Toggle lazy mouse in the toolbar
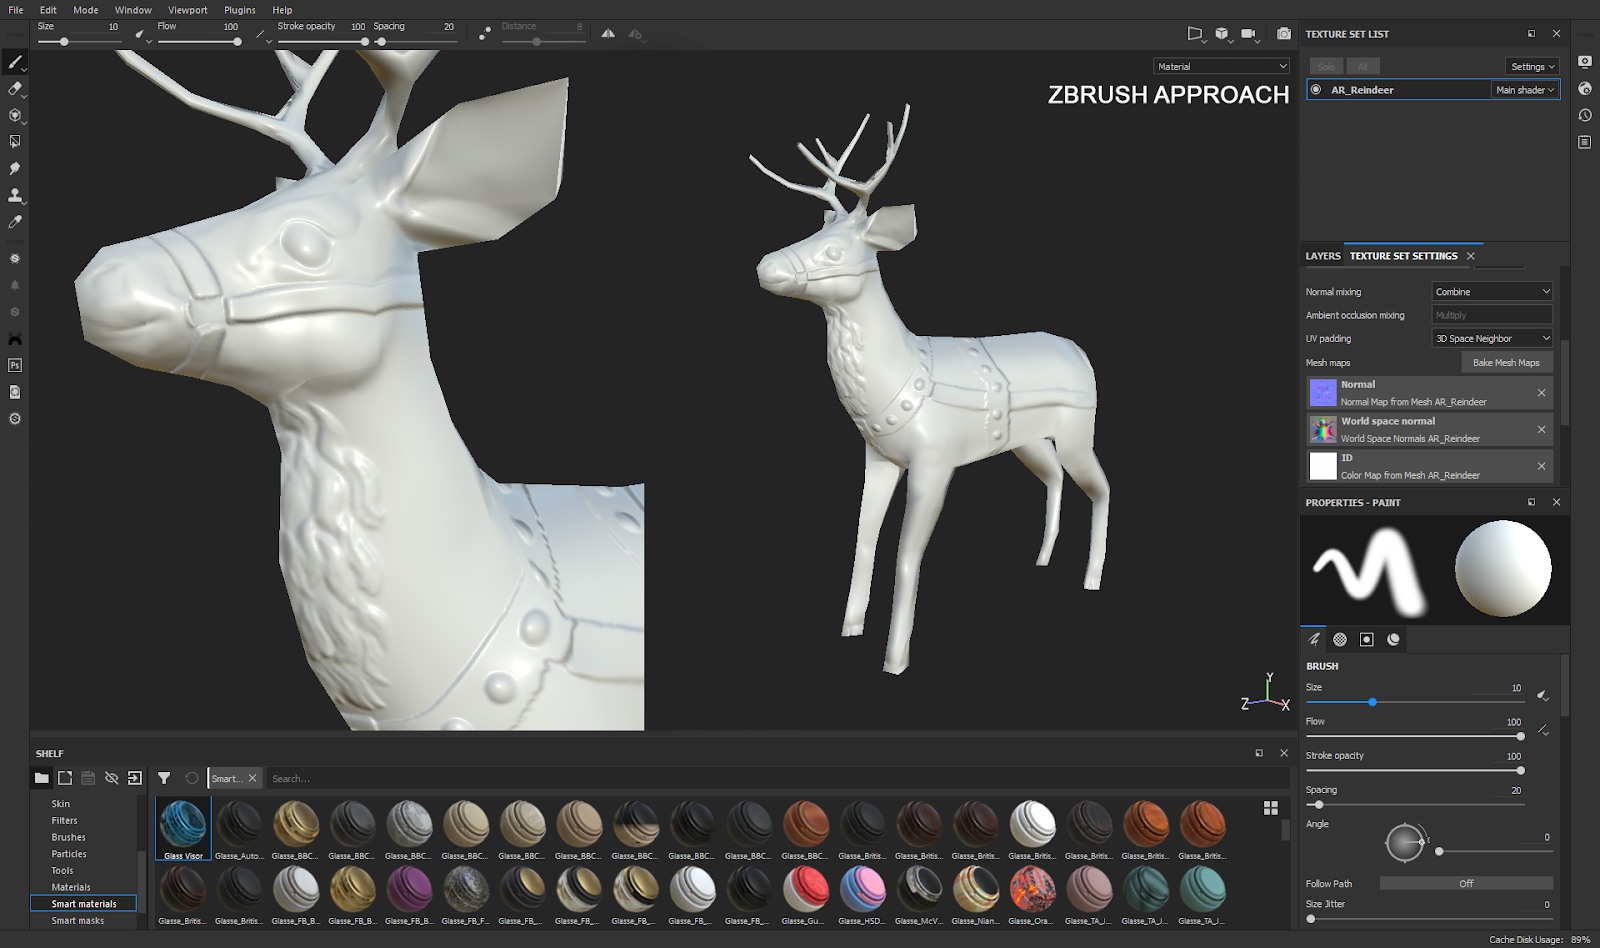 [485, 34]
